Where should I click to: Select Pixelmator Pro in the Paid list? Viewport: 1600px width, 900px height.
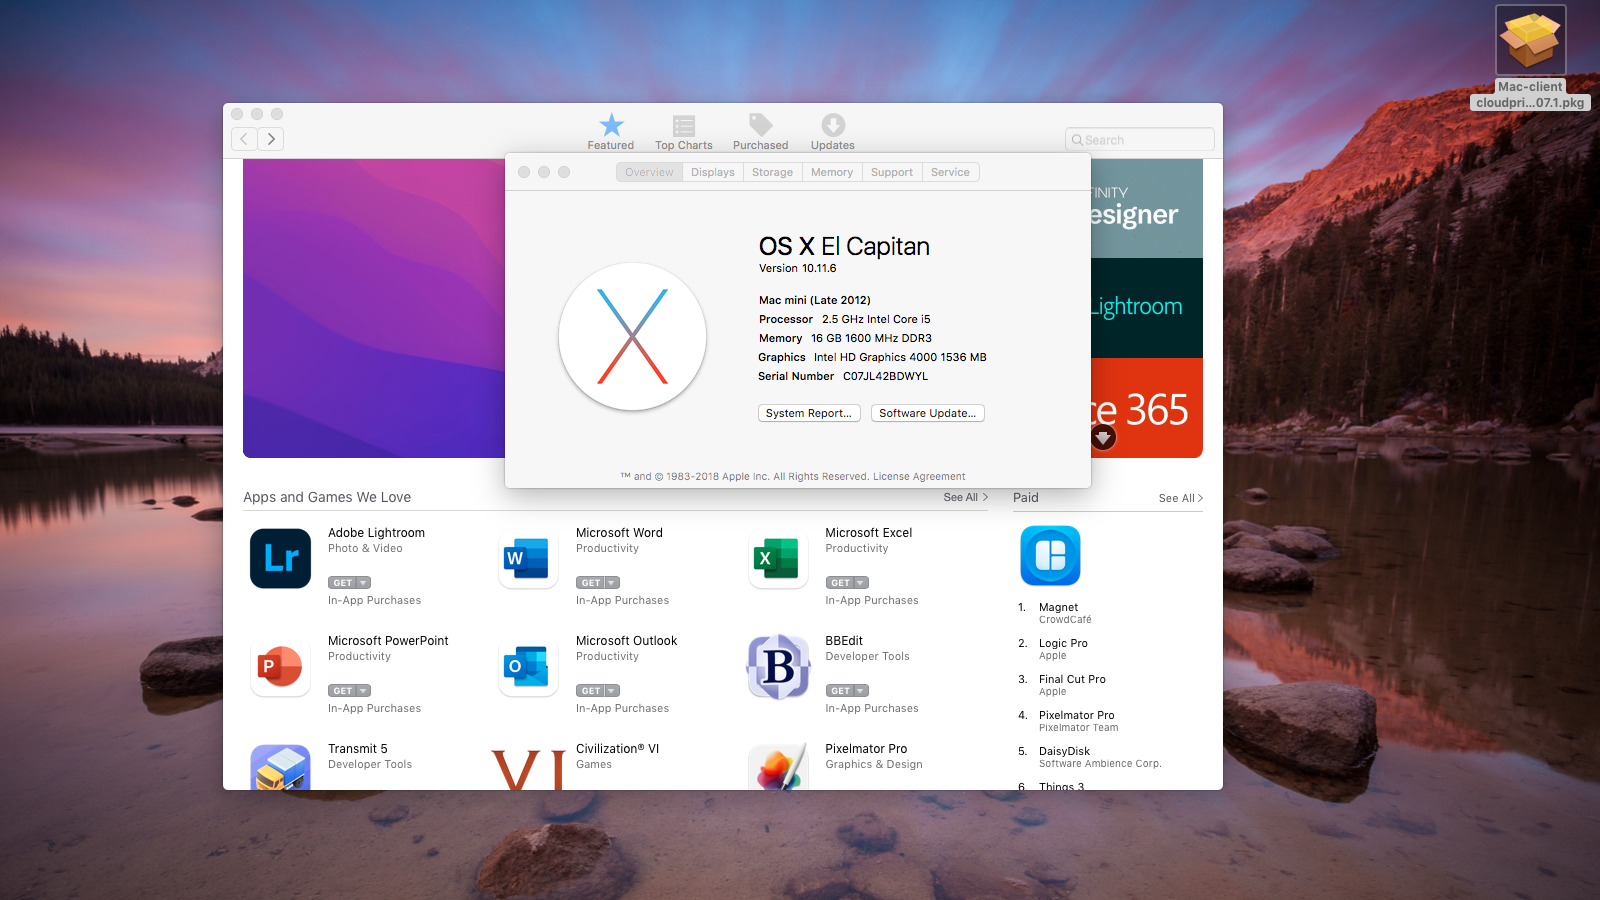click(x=1076, y=716)
